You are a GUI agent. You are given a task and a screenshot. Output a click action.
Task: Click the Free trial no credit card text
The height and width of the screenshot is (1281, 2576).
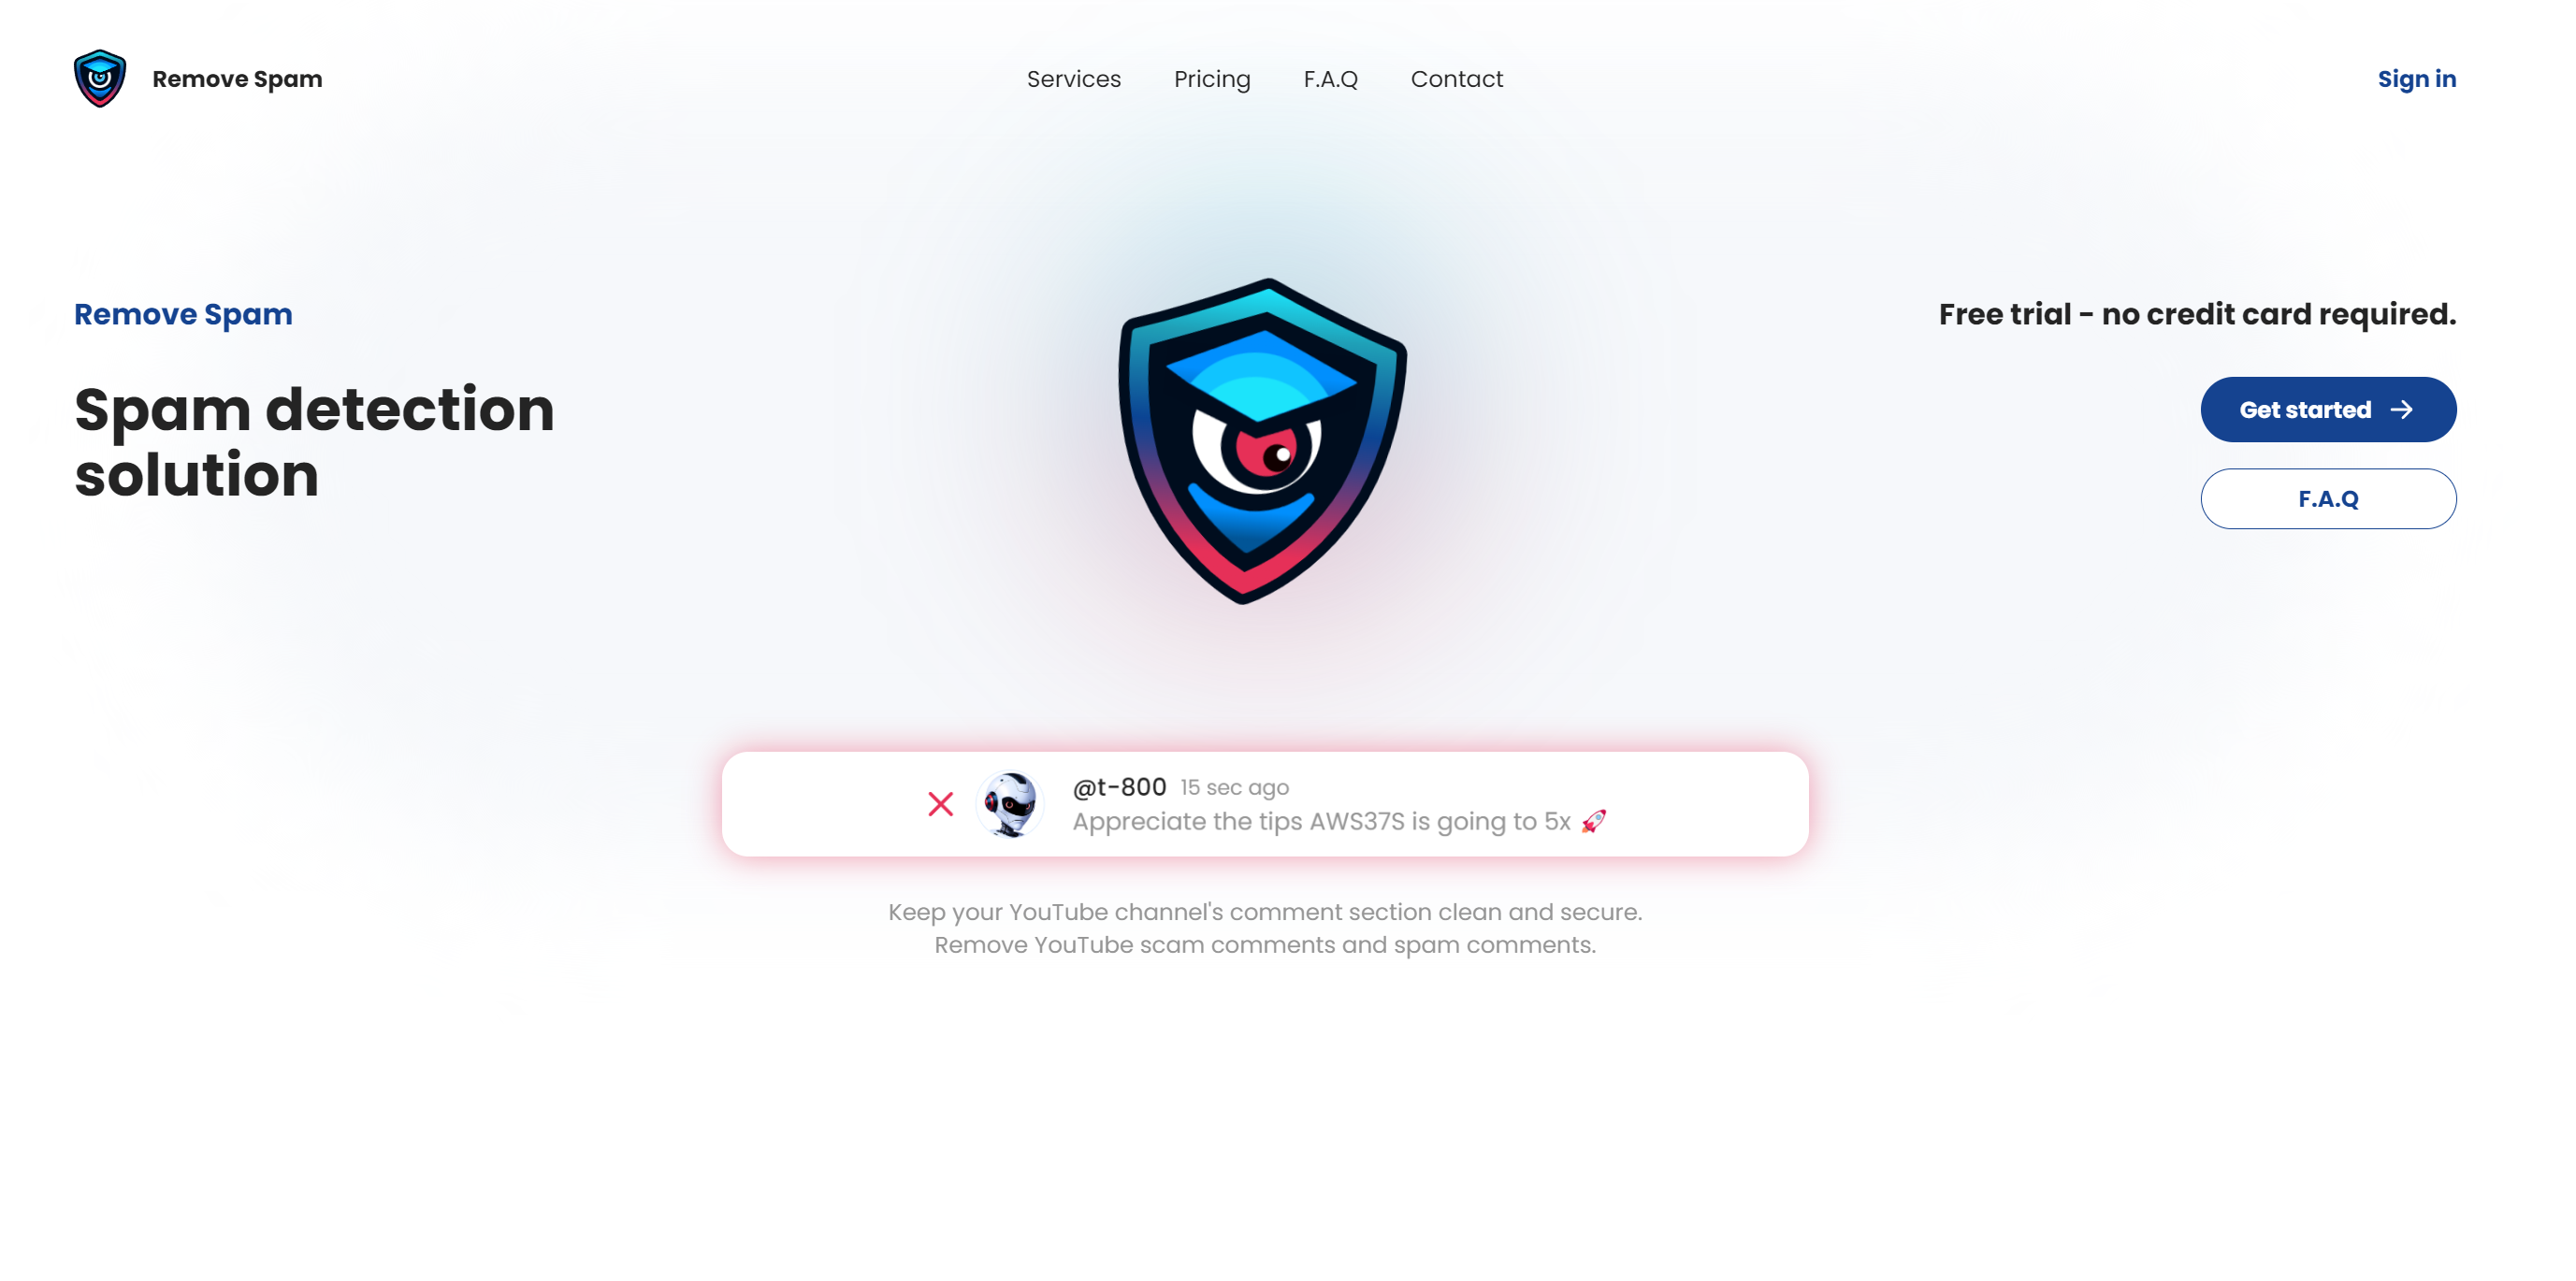(2197, 314)
